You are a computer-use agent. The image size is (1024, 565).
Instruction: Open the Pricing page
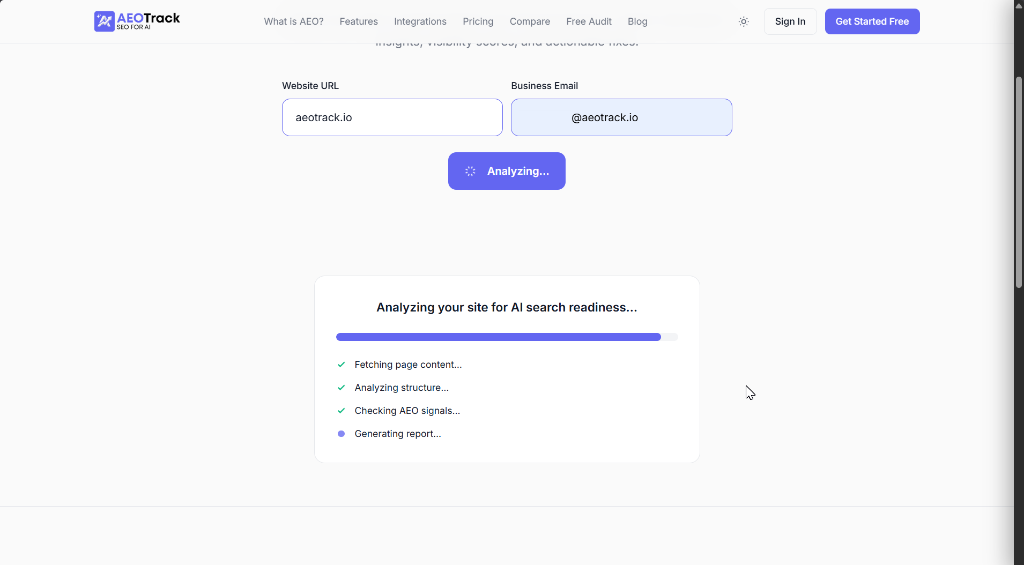pyautogui.click(x=478, y=22)
